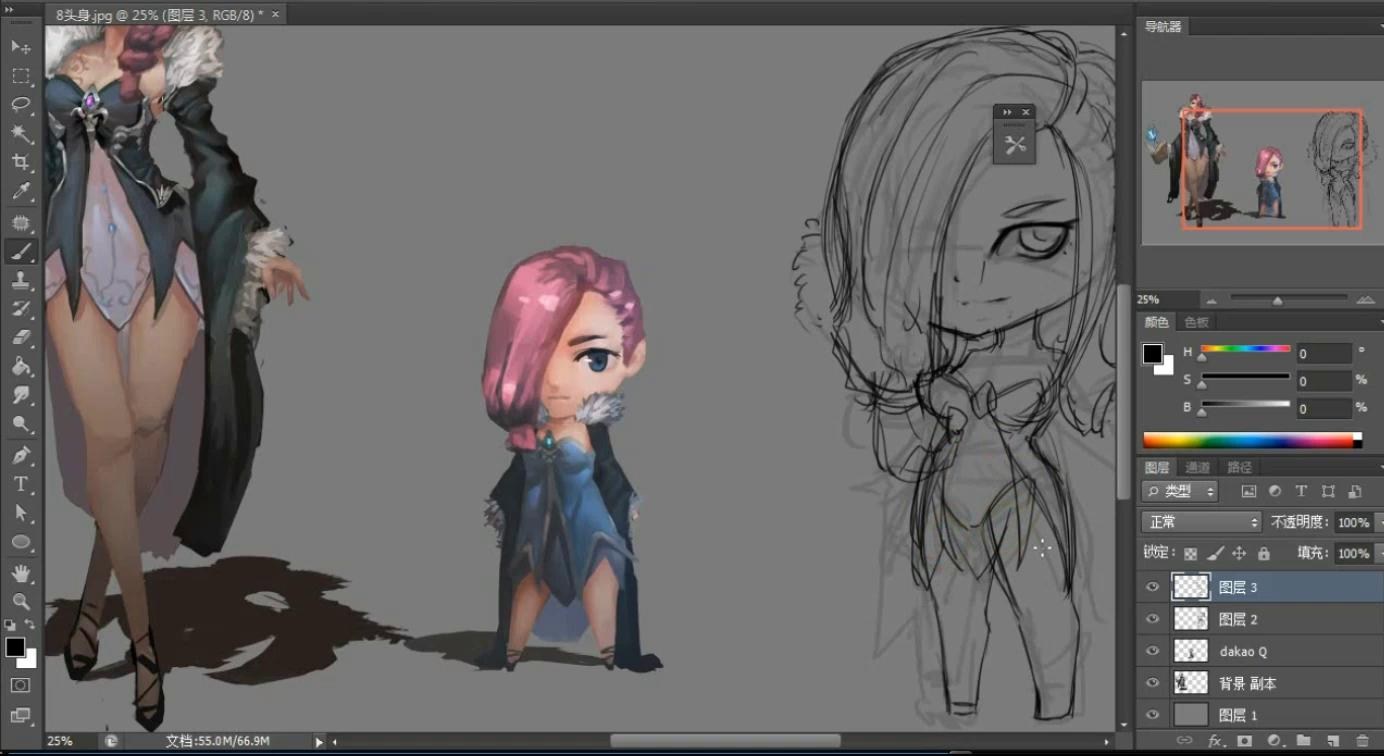Toggle lock all for the layer

(1263, 553)
